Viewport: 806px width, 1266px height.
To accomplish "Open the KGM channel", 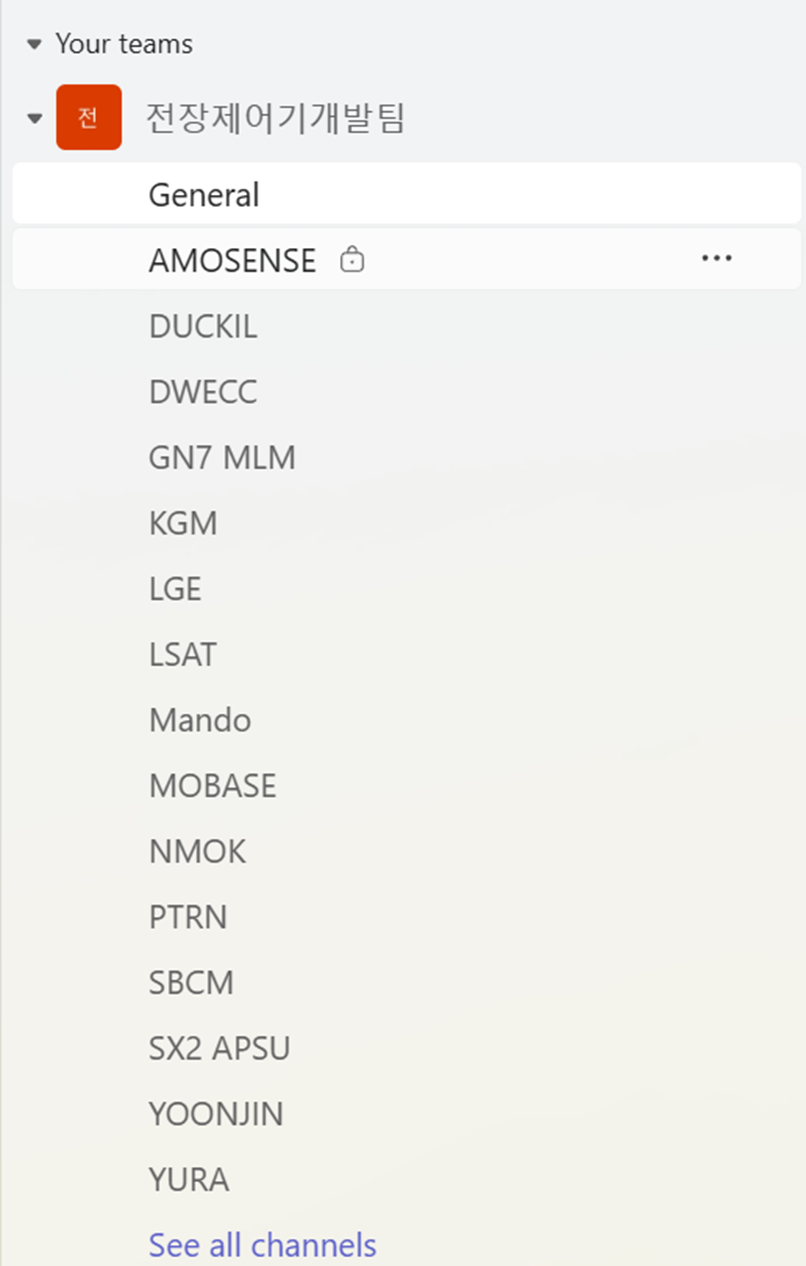I will pyautogui.click(x=182, y=523).
